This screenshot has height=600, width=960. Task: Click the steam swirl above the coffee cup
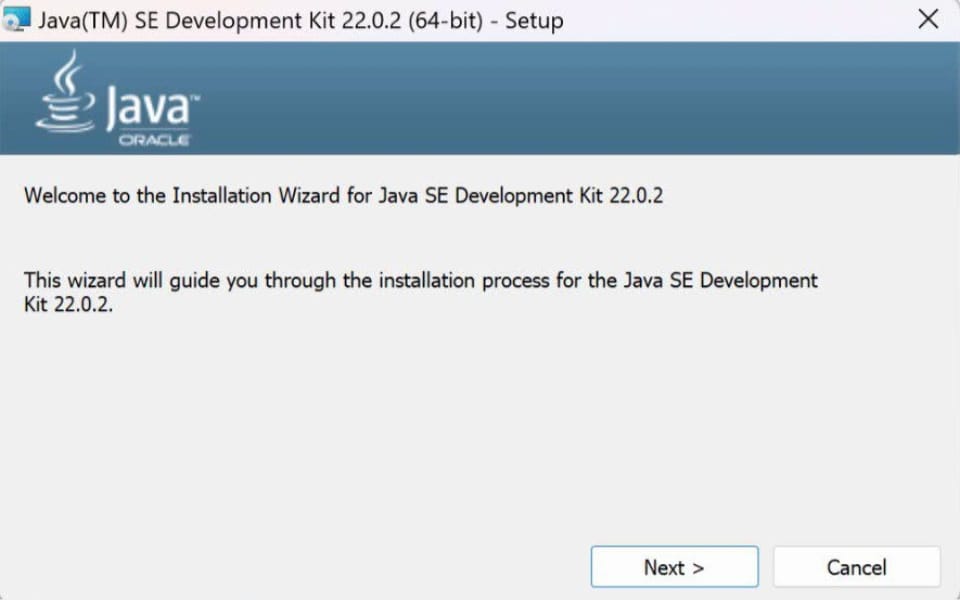(x=68, y=70)
